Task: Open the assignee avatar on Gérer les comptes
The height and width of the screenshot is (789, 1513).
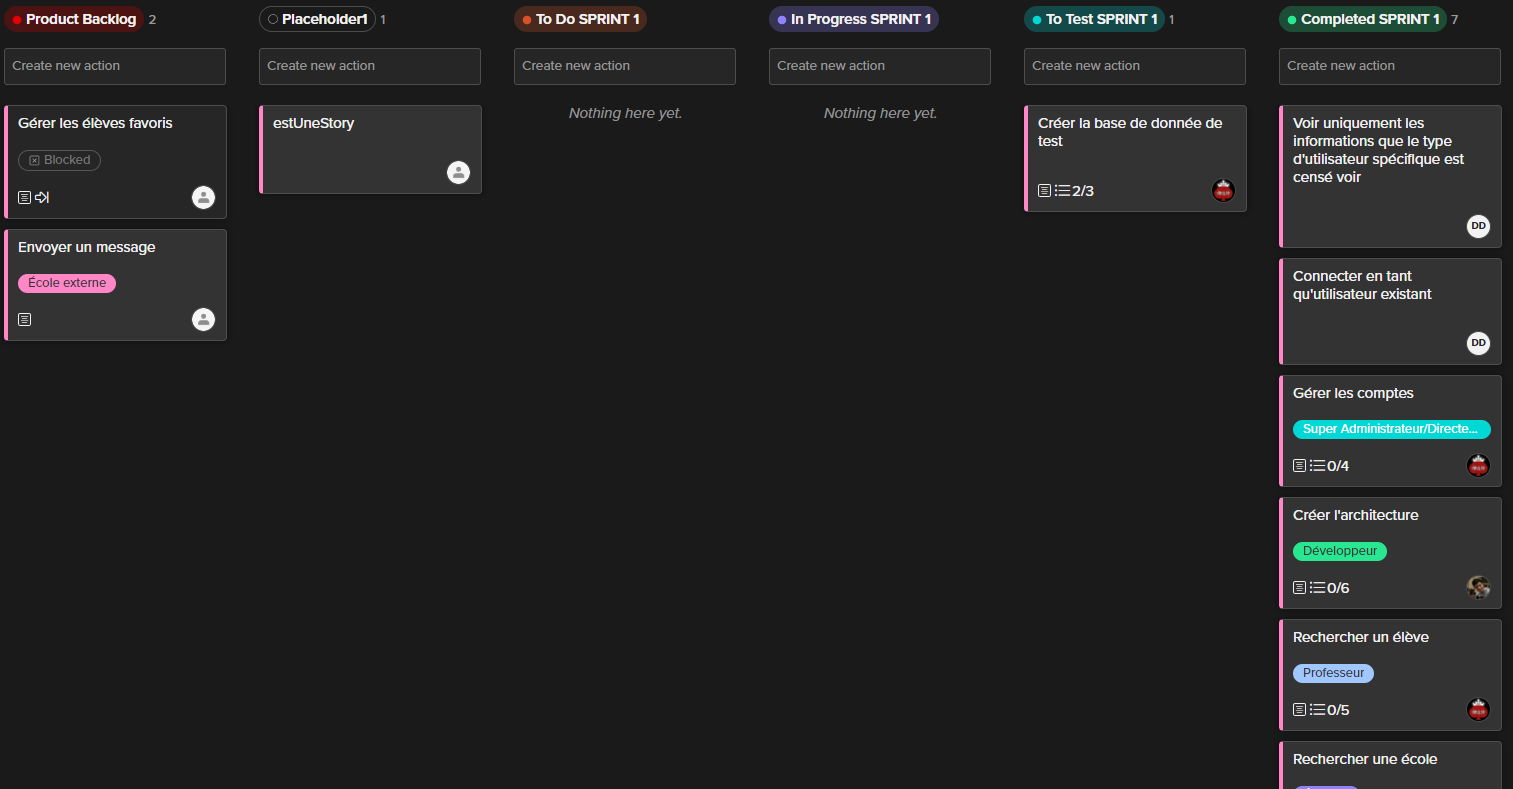Action: pyautogui.click(x=1478, y=465)
